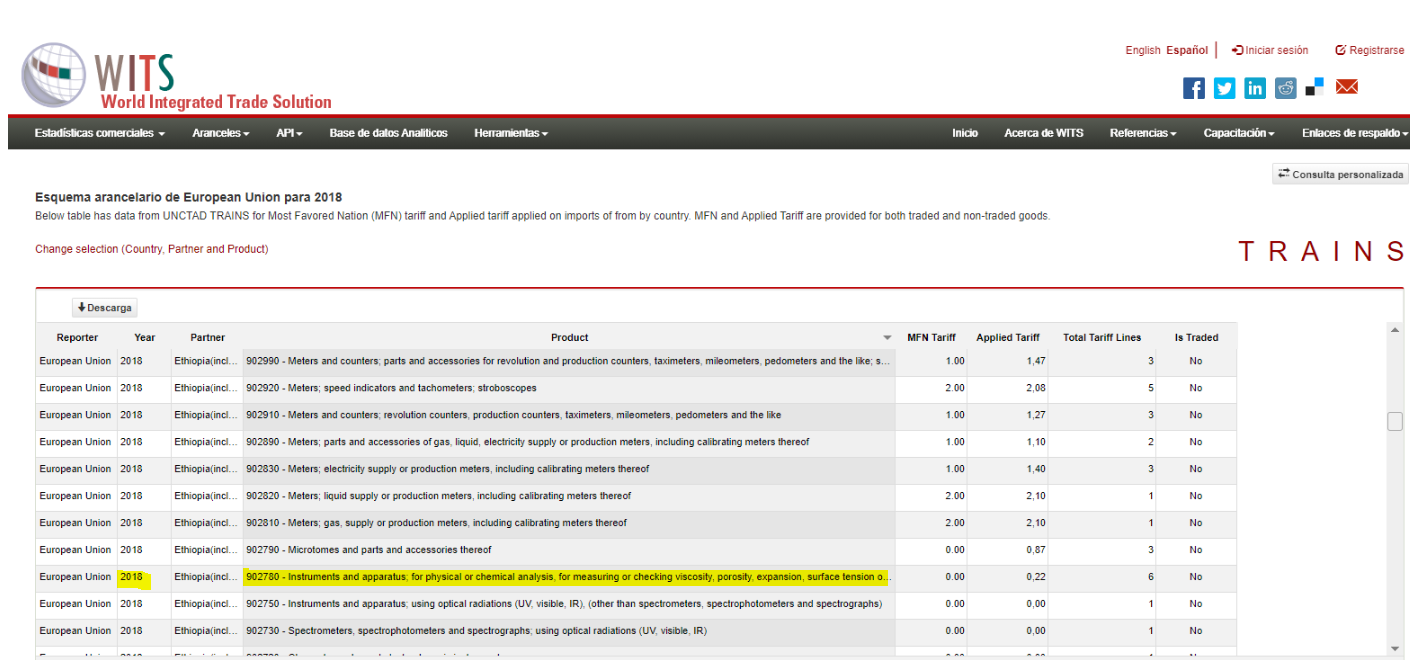Expand the Capacitación menu
1410x660 pixels.
1239,133
